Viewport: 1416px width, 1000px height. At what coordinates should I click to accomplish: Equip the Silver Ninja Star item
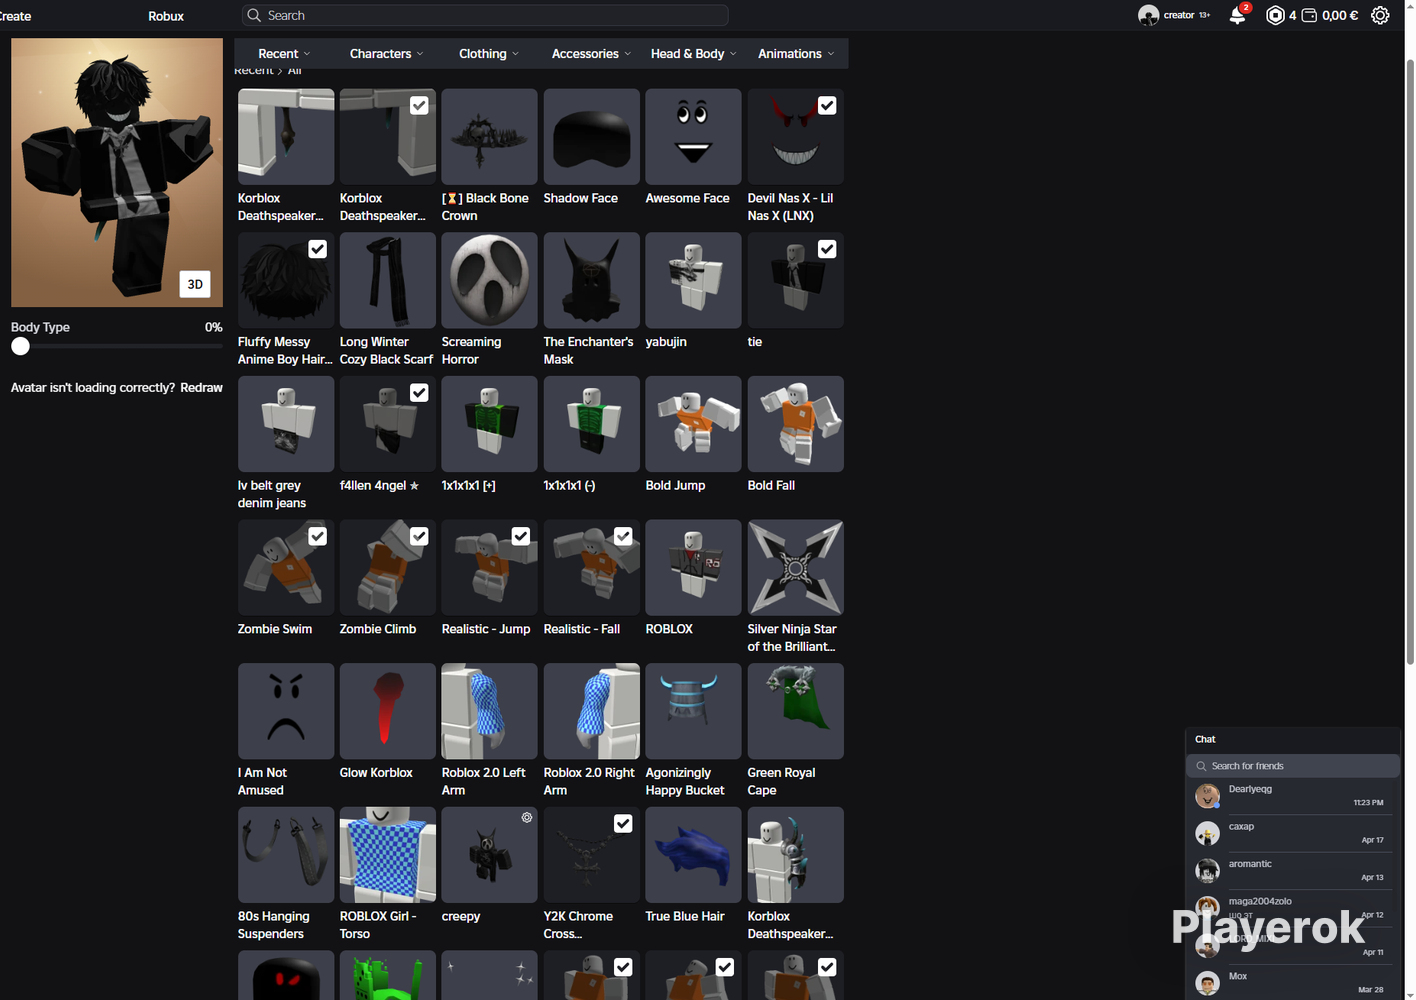coord(795,567)
